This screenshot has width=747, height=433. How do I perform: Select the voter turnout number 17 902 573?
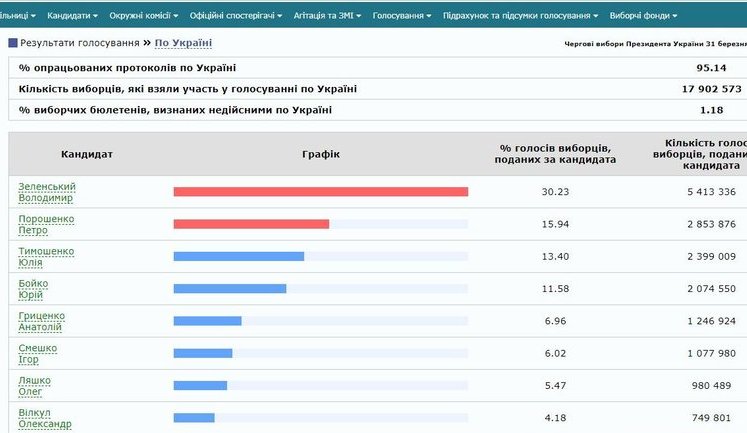pyautogui.click(x=711, y=89)
